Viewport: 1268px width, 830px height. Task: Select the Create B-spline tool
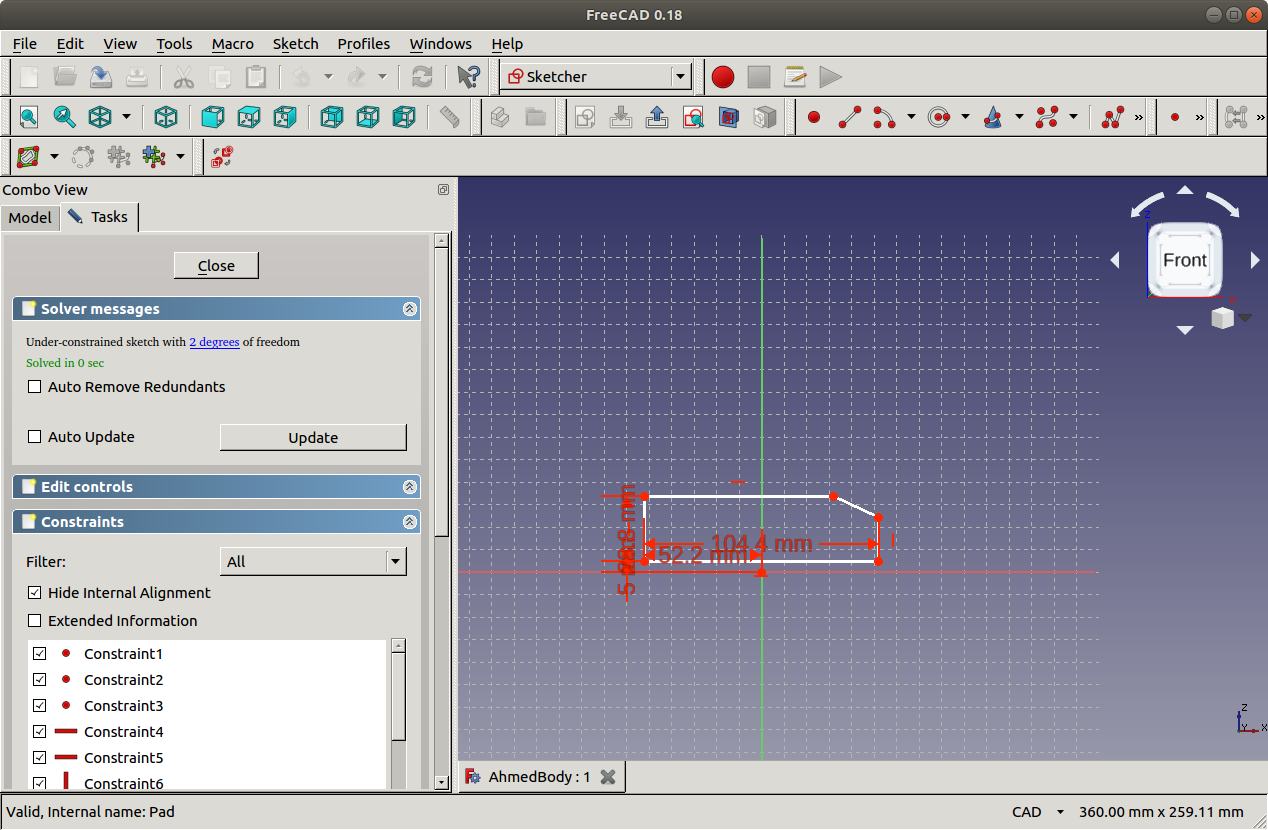point(1046,117)
